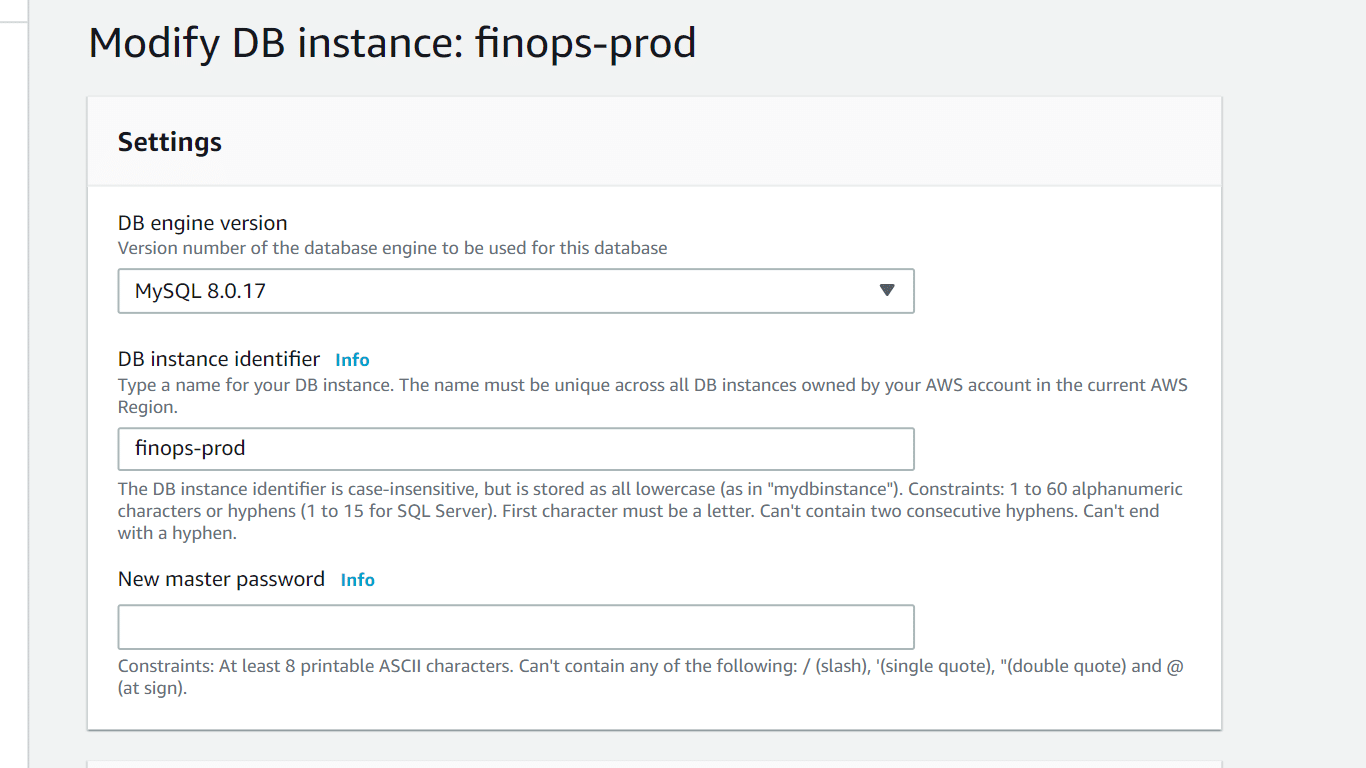Open the DB engine version dropdown
The height and width of the screenshot is (768, 1366).
tap(516, 291)
